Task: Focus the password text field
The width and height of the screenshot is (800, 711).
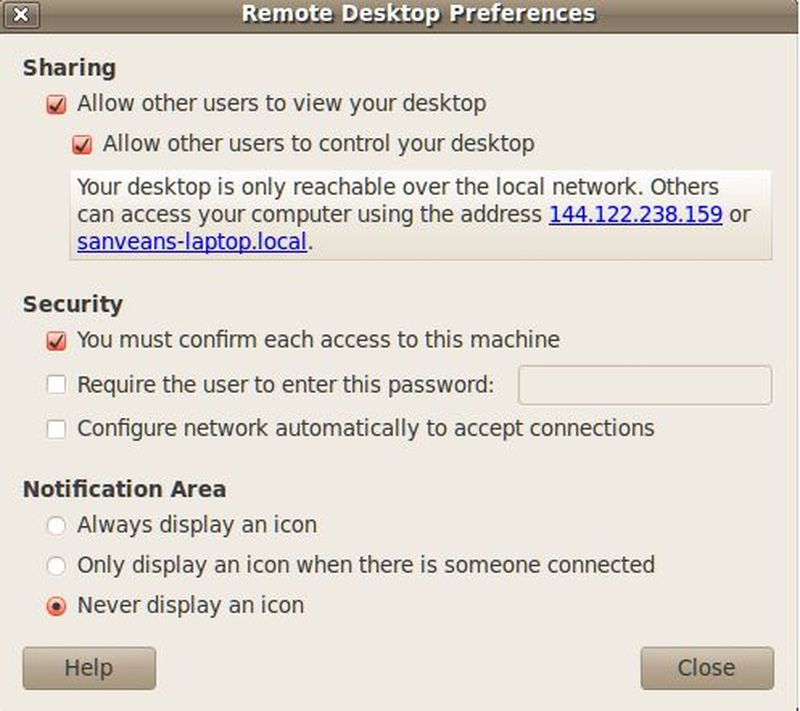Action: [x=644, y=385]
